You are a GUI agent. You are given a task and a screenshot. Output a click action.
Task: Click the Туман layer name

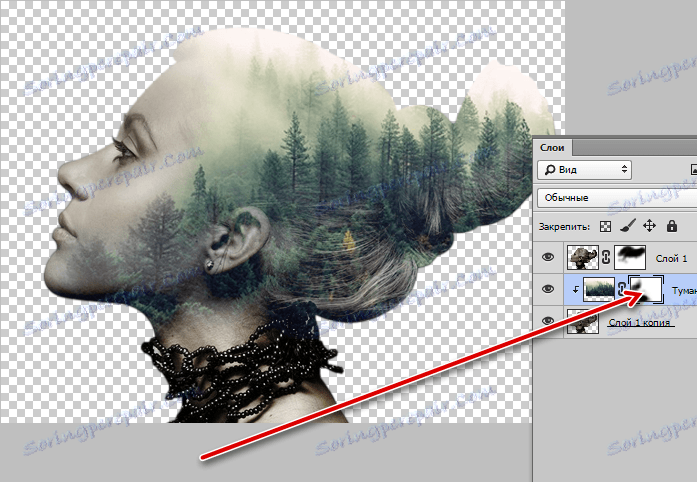point(684,291)
